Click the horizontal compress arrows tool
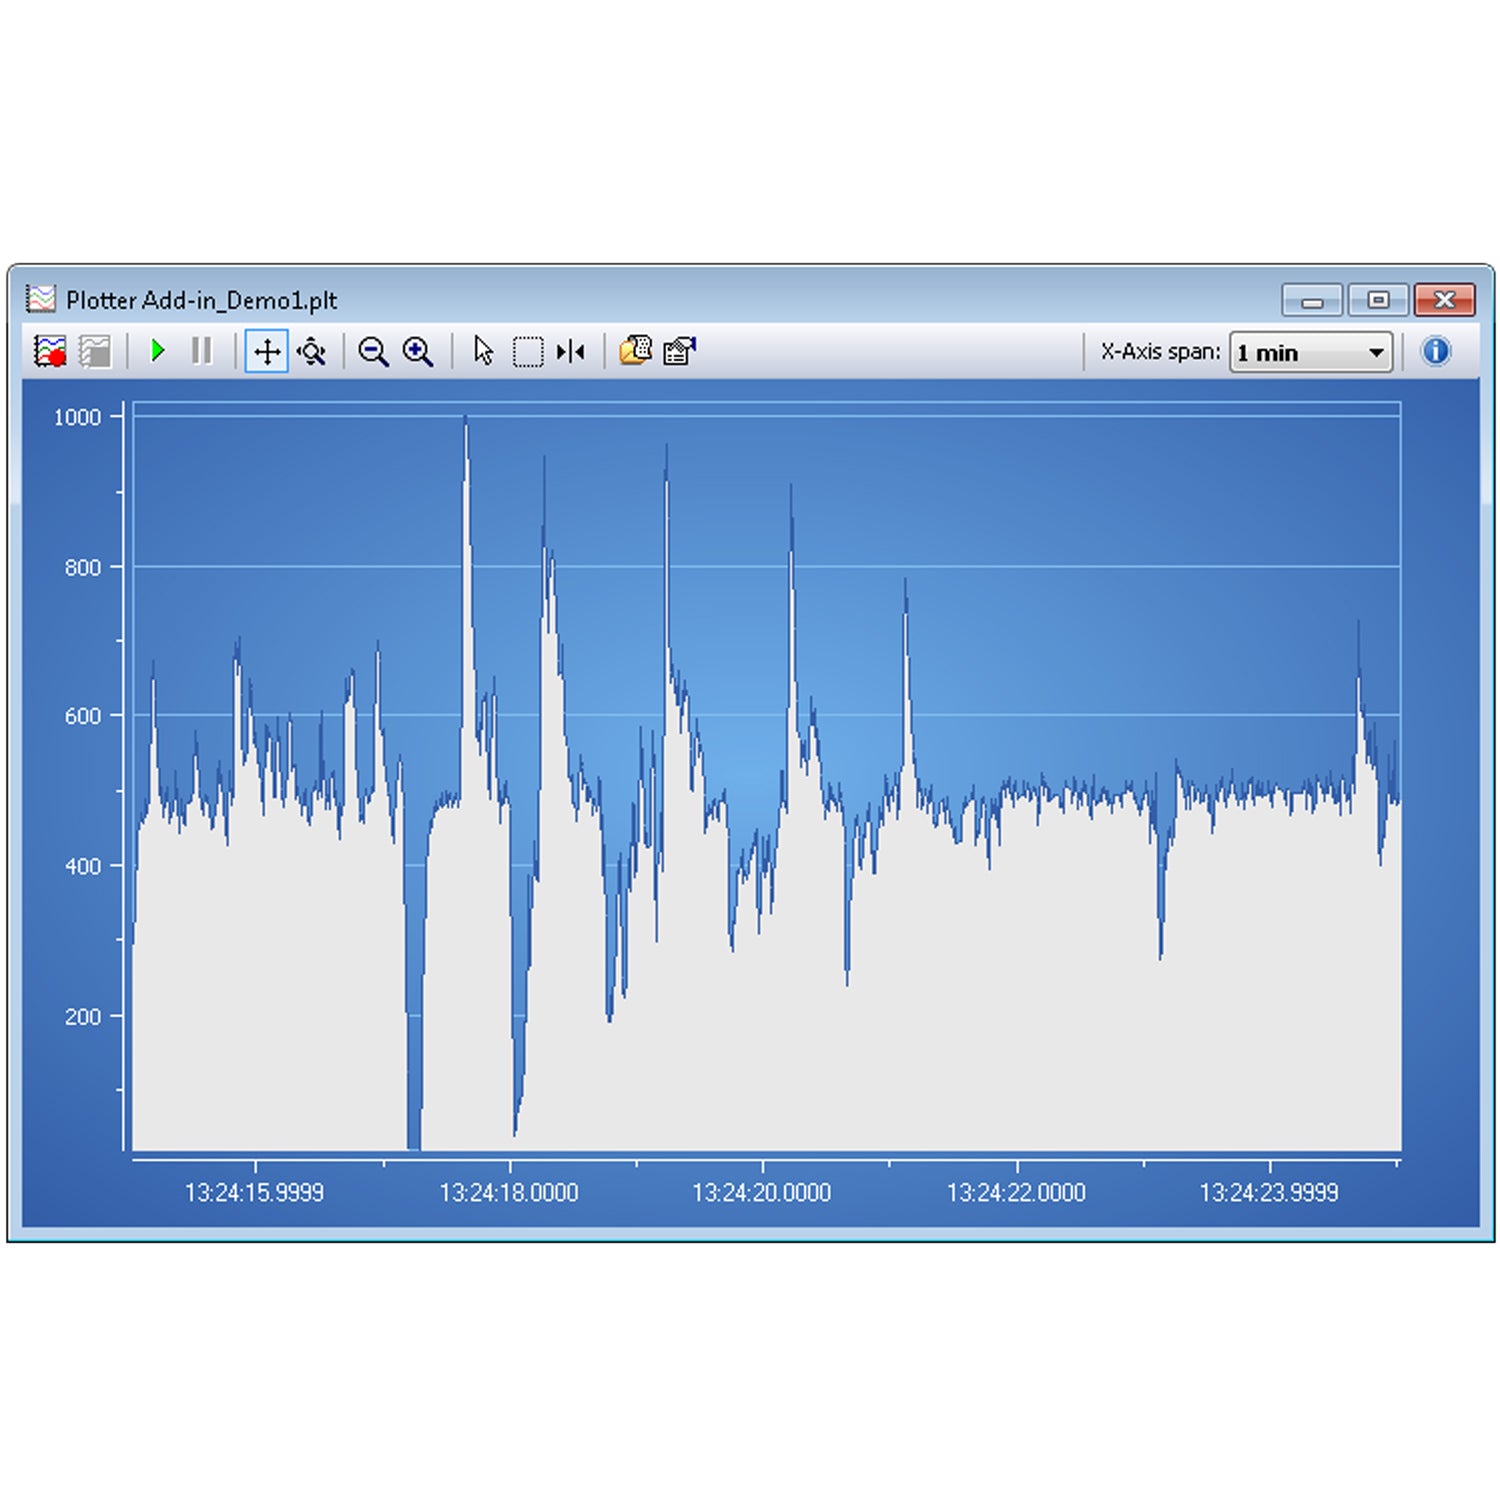The height and width of the screenshot is (1500, 1500). pos(571,351)
